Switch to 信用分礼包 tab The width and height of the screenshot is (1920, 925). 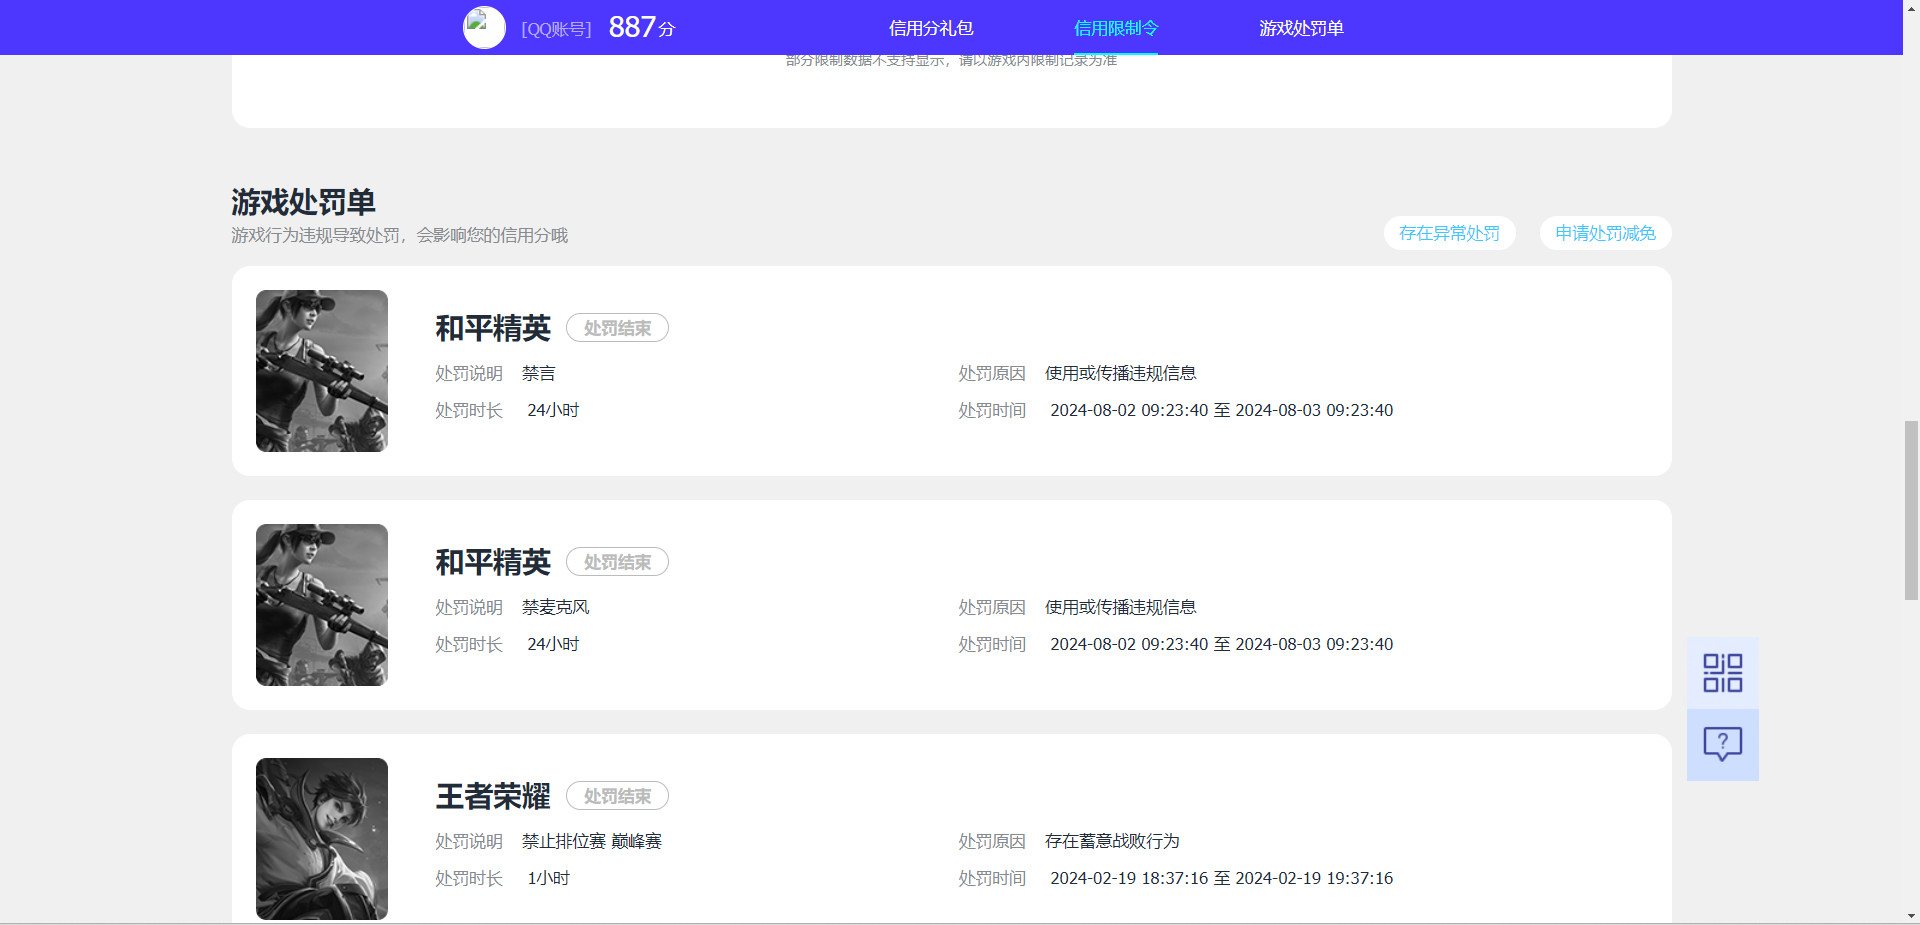pos(931,28)
